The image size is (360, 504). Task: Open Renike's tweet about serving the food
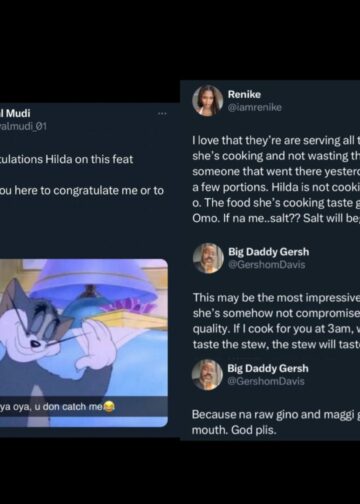[x=276, y=179]
